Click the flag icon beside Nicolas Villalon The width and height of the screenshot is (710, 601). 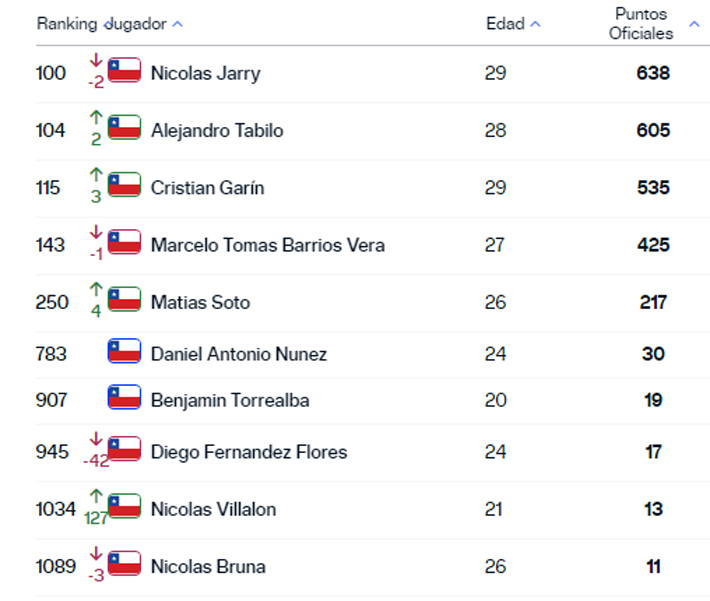point(124,506)
